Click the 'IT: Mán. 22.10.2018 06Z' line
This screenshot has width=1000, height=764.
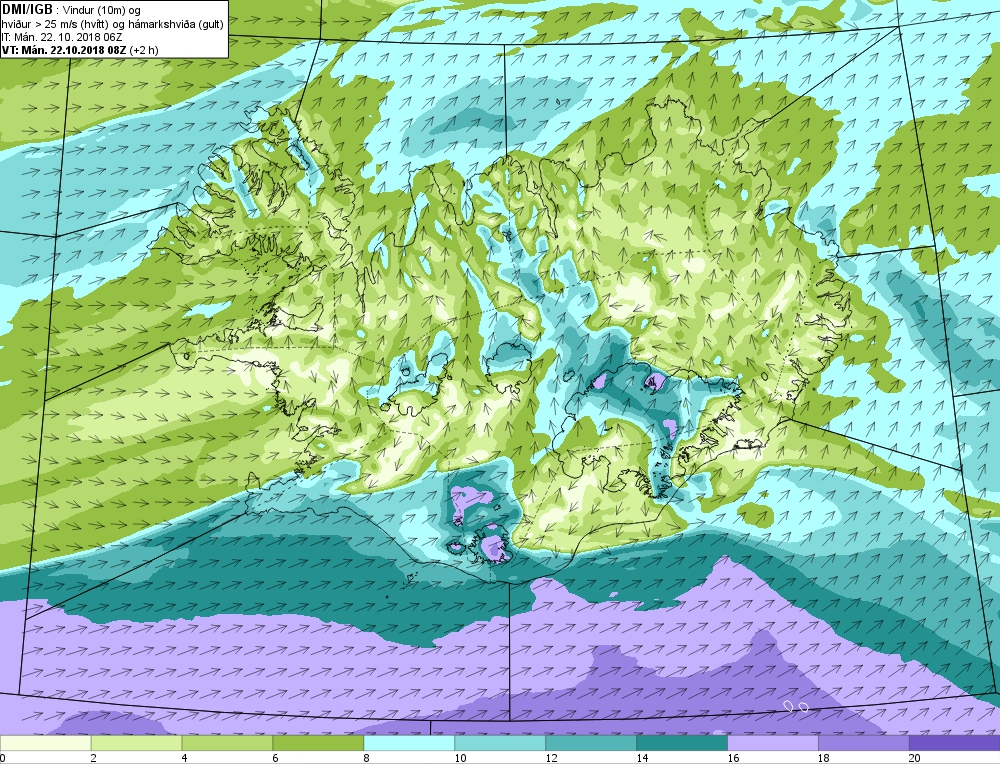[62, 36]
